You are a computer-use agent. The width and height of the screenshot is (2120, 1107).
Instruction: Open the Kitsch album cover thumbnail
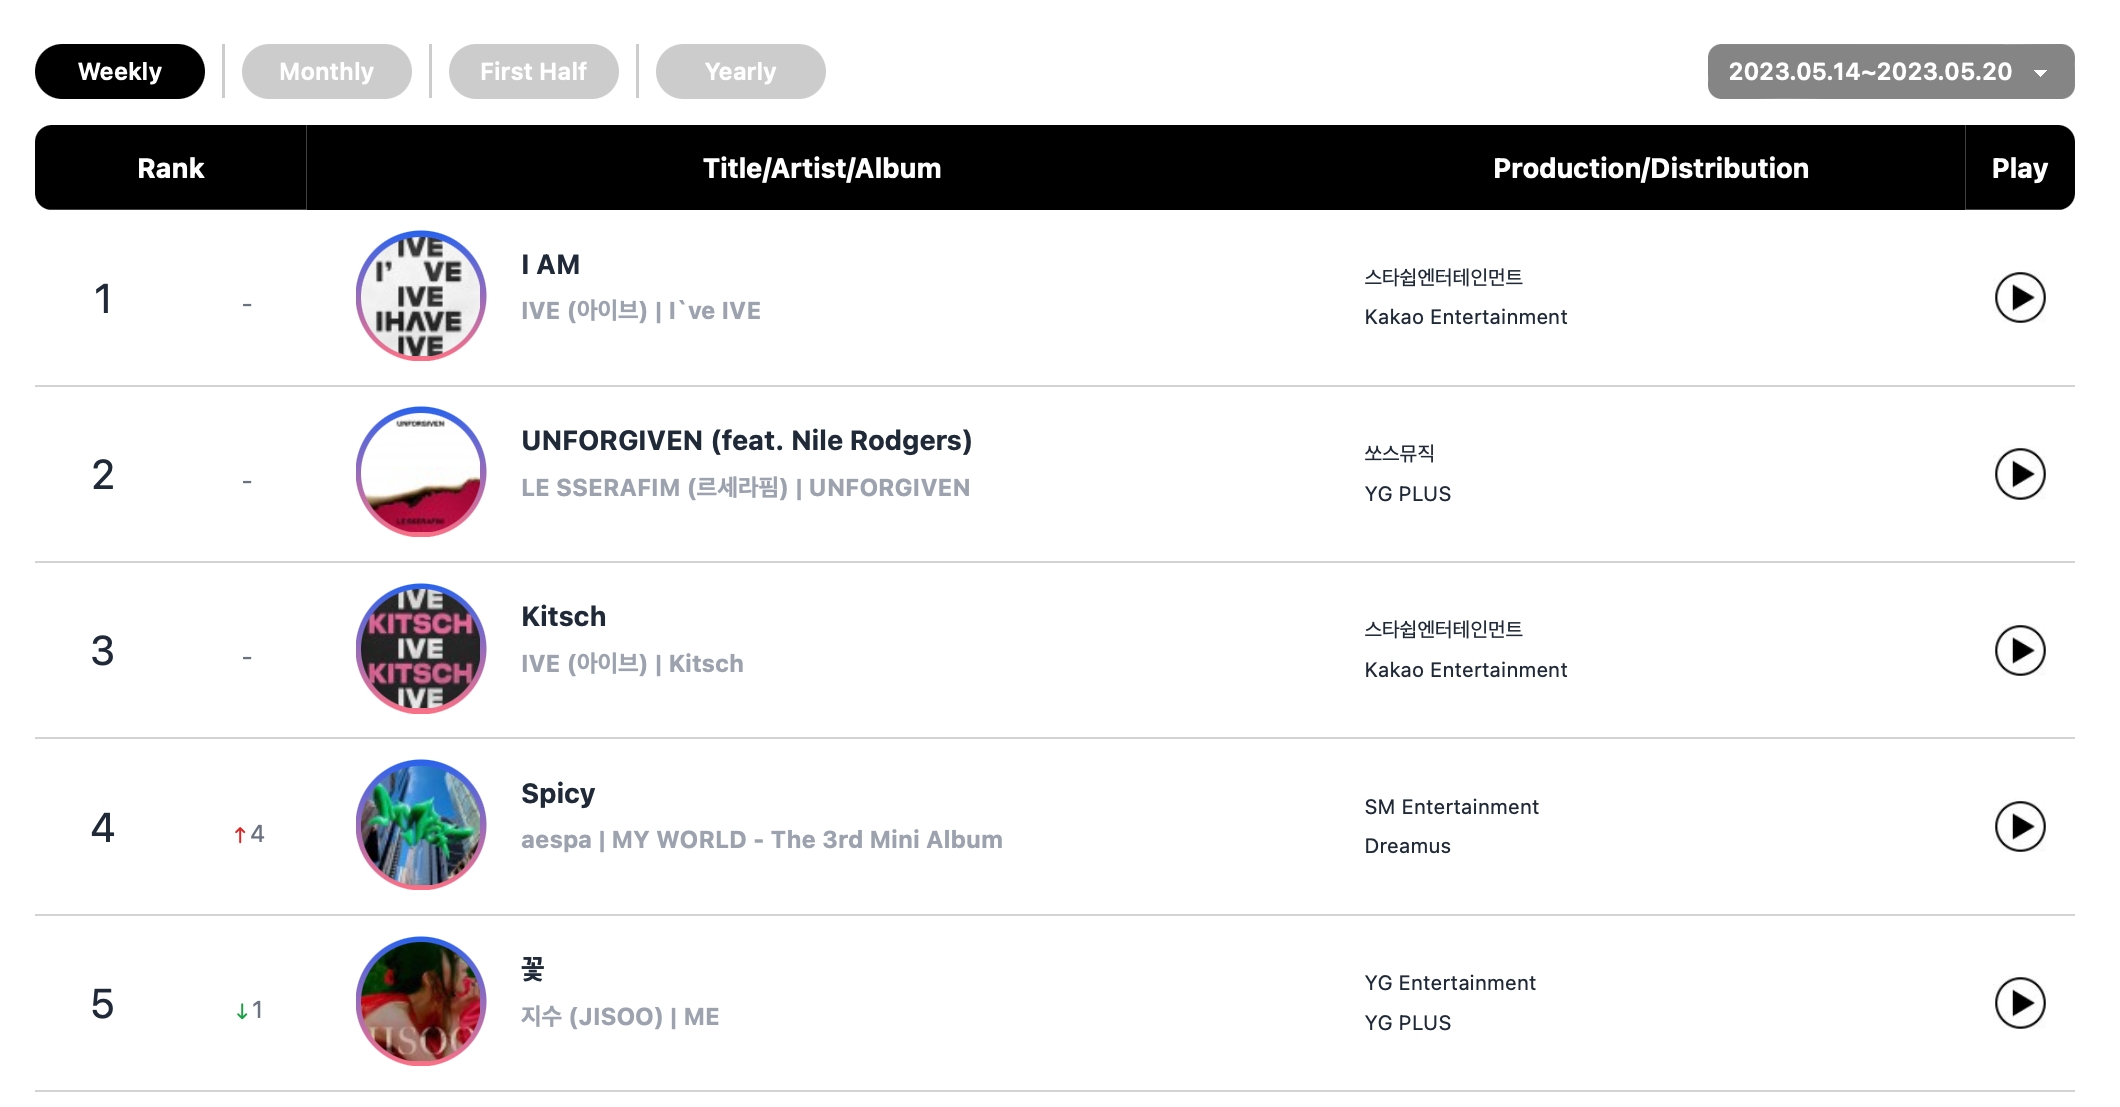[x=421, y=649]
